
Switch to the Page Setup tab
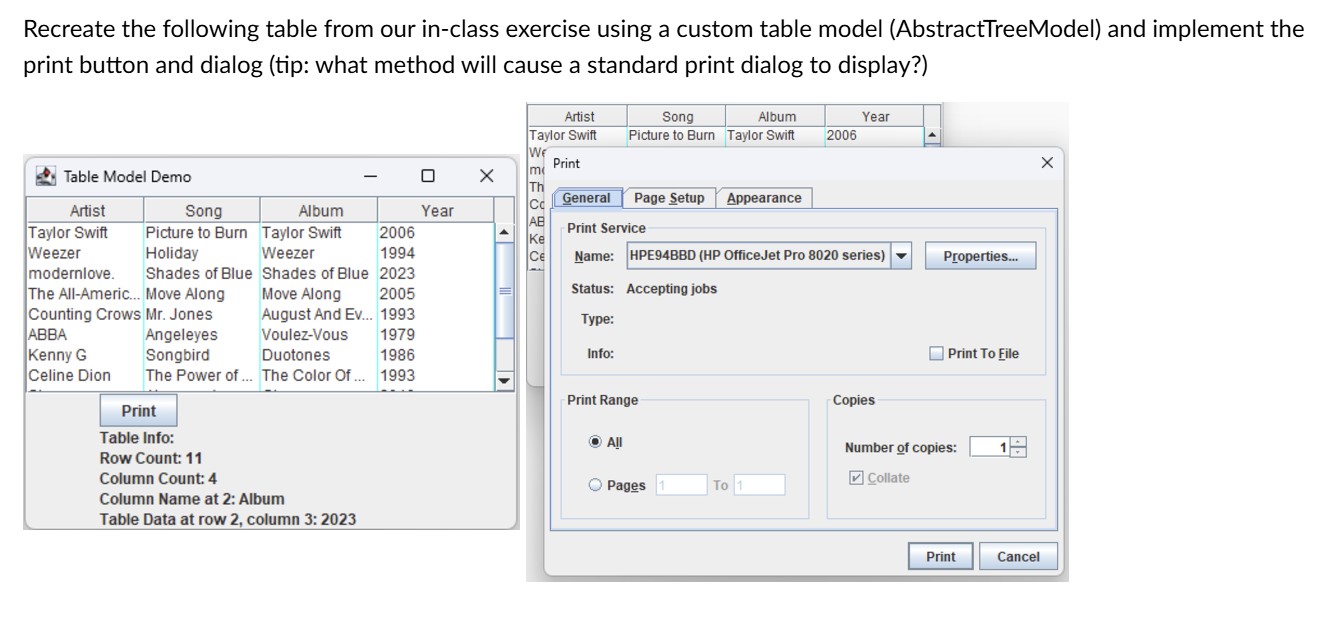tap(668, 198)
